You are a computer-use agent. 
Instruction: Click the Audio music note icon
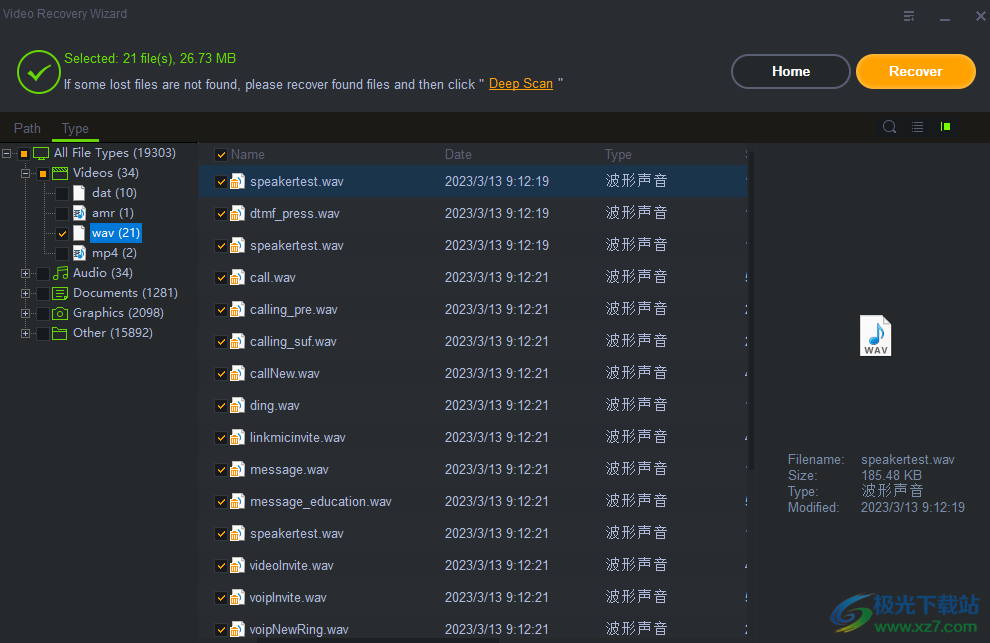[60, 273]
